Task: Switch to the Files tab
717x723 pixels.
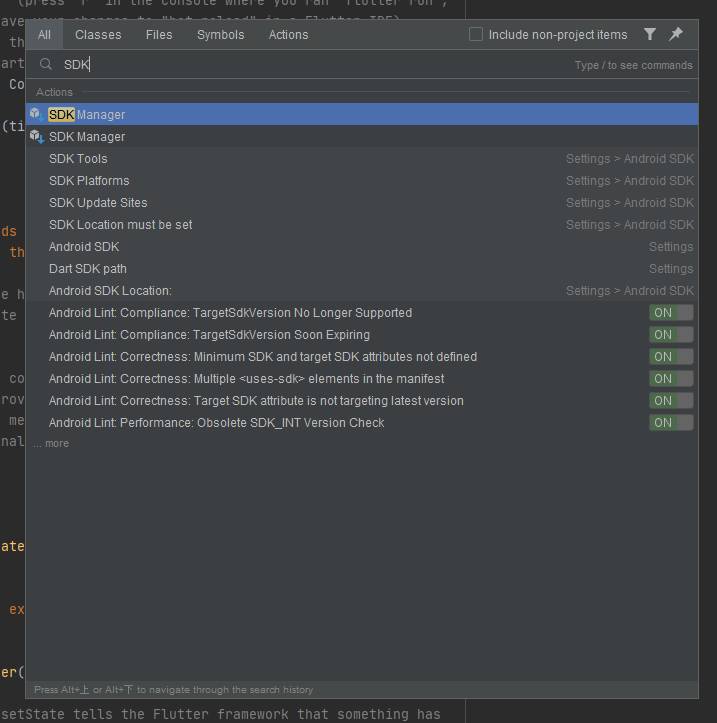Action: 159,35
